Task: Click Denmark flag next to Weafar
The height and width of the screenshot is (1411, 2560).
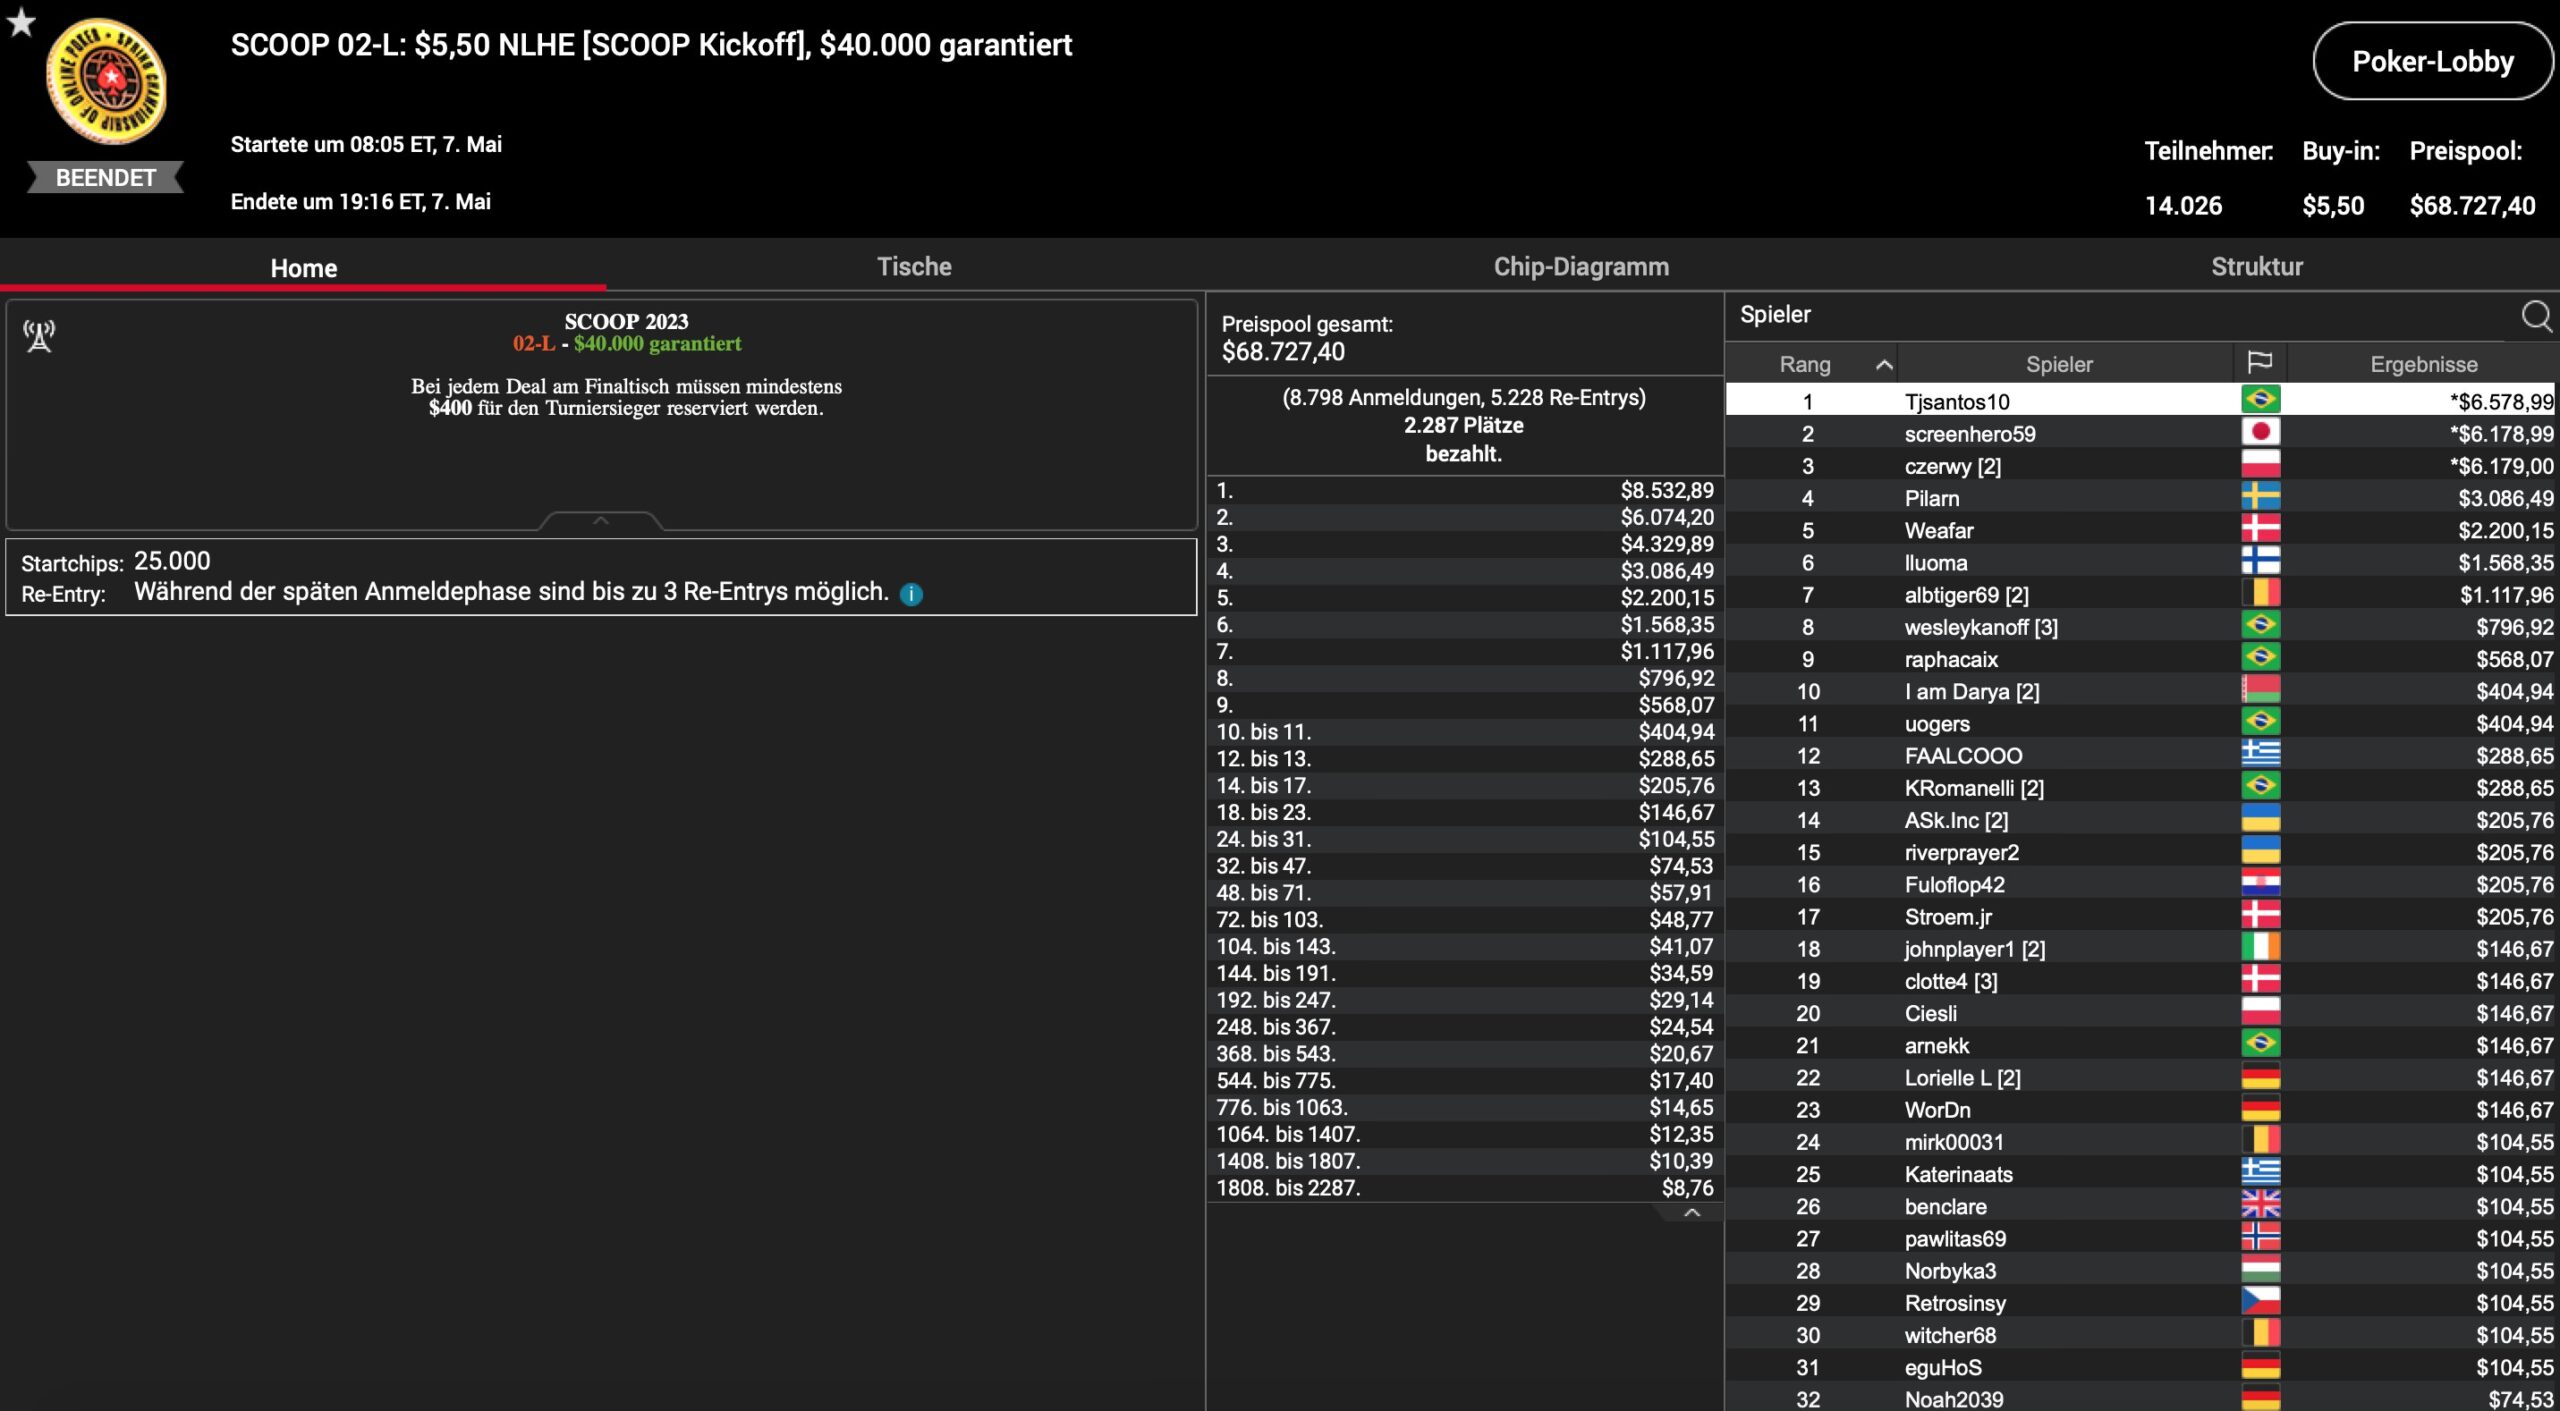Action: pyautogui.click(x=2260, y=528)
